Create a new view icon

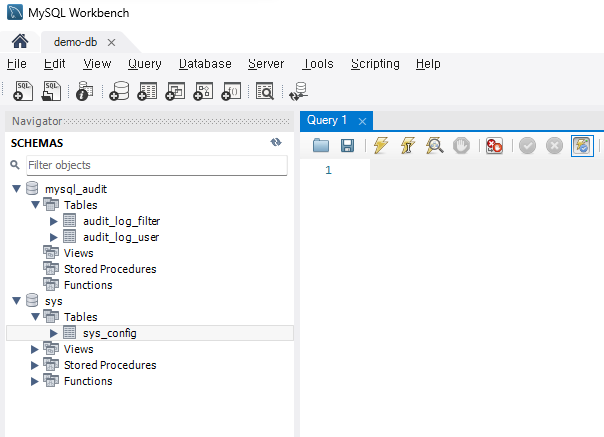[175, 91]
